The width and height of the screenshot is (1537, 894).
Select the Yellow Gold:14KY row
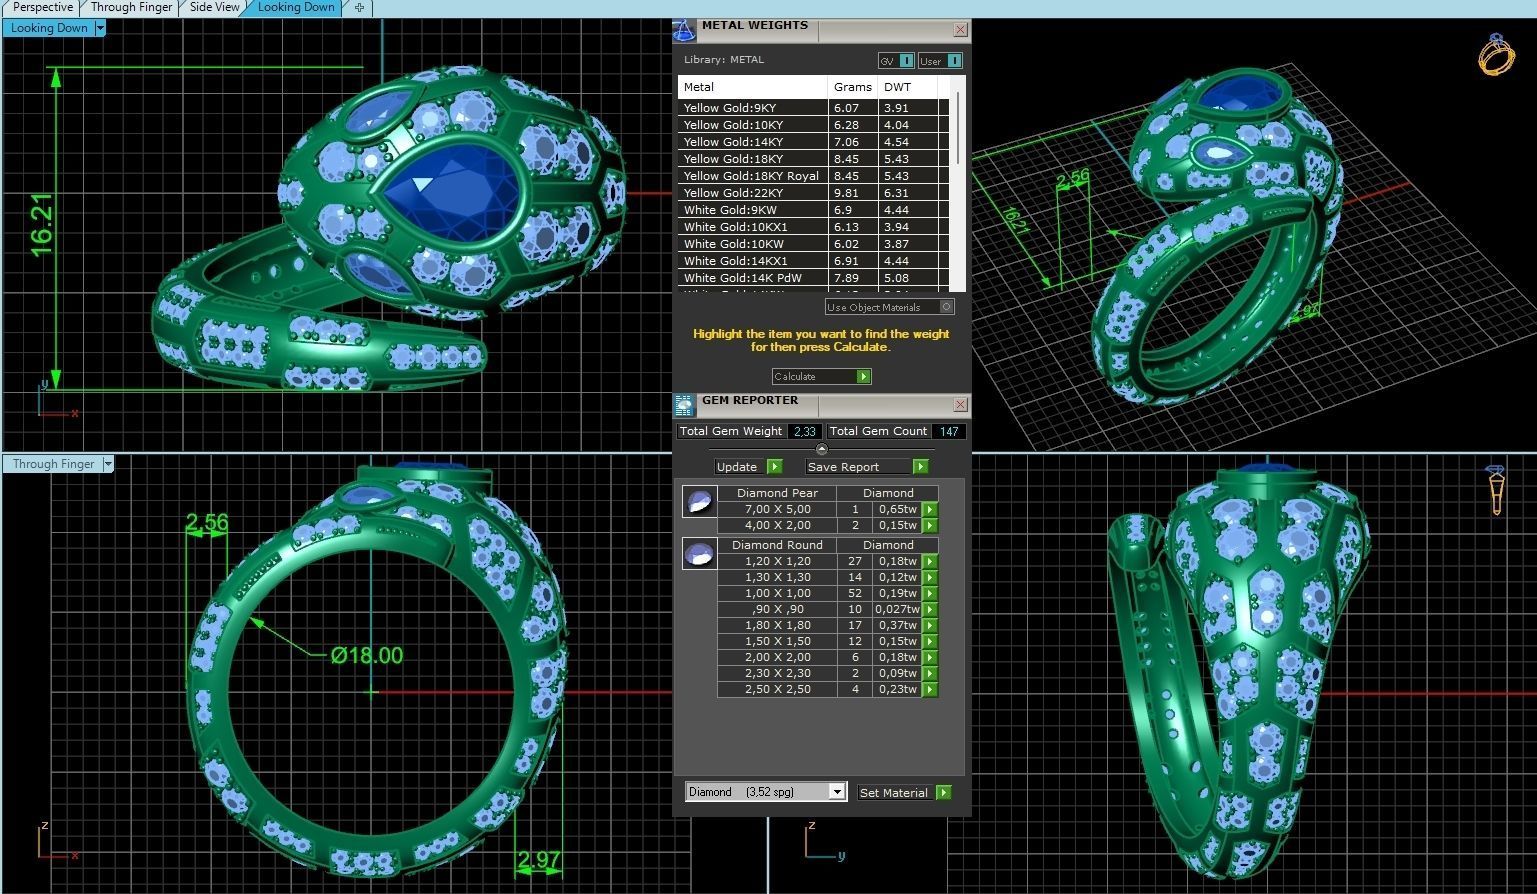tap(813, 142)
